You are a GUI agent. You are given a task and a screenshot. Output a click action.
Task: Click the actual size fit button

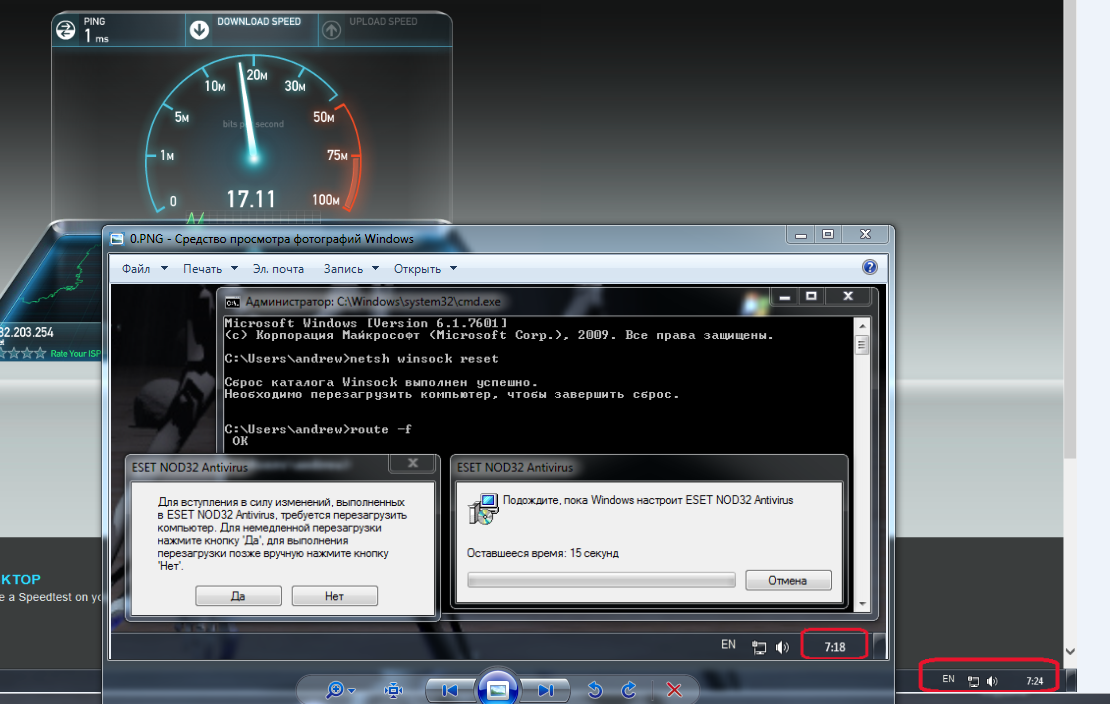point(394,690)
